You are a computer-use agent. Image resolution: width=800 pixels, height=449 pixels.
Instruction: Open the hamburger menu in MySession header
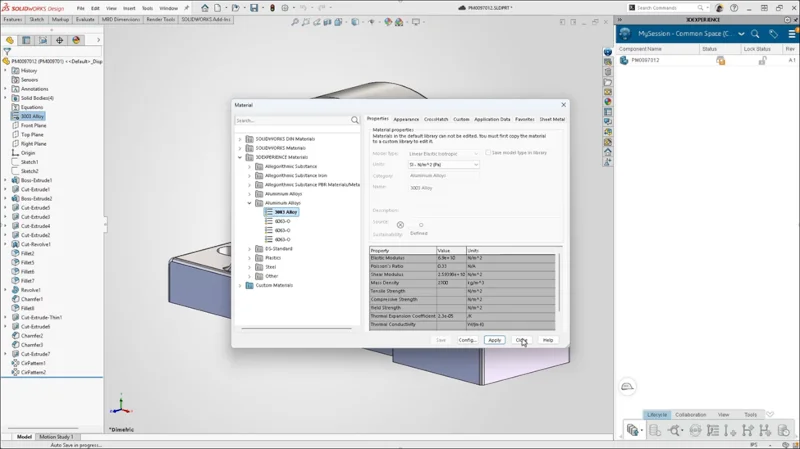click(792, 34)
